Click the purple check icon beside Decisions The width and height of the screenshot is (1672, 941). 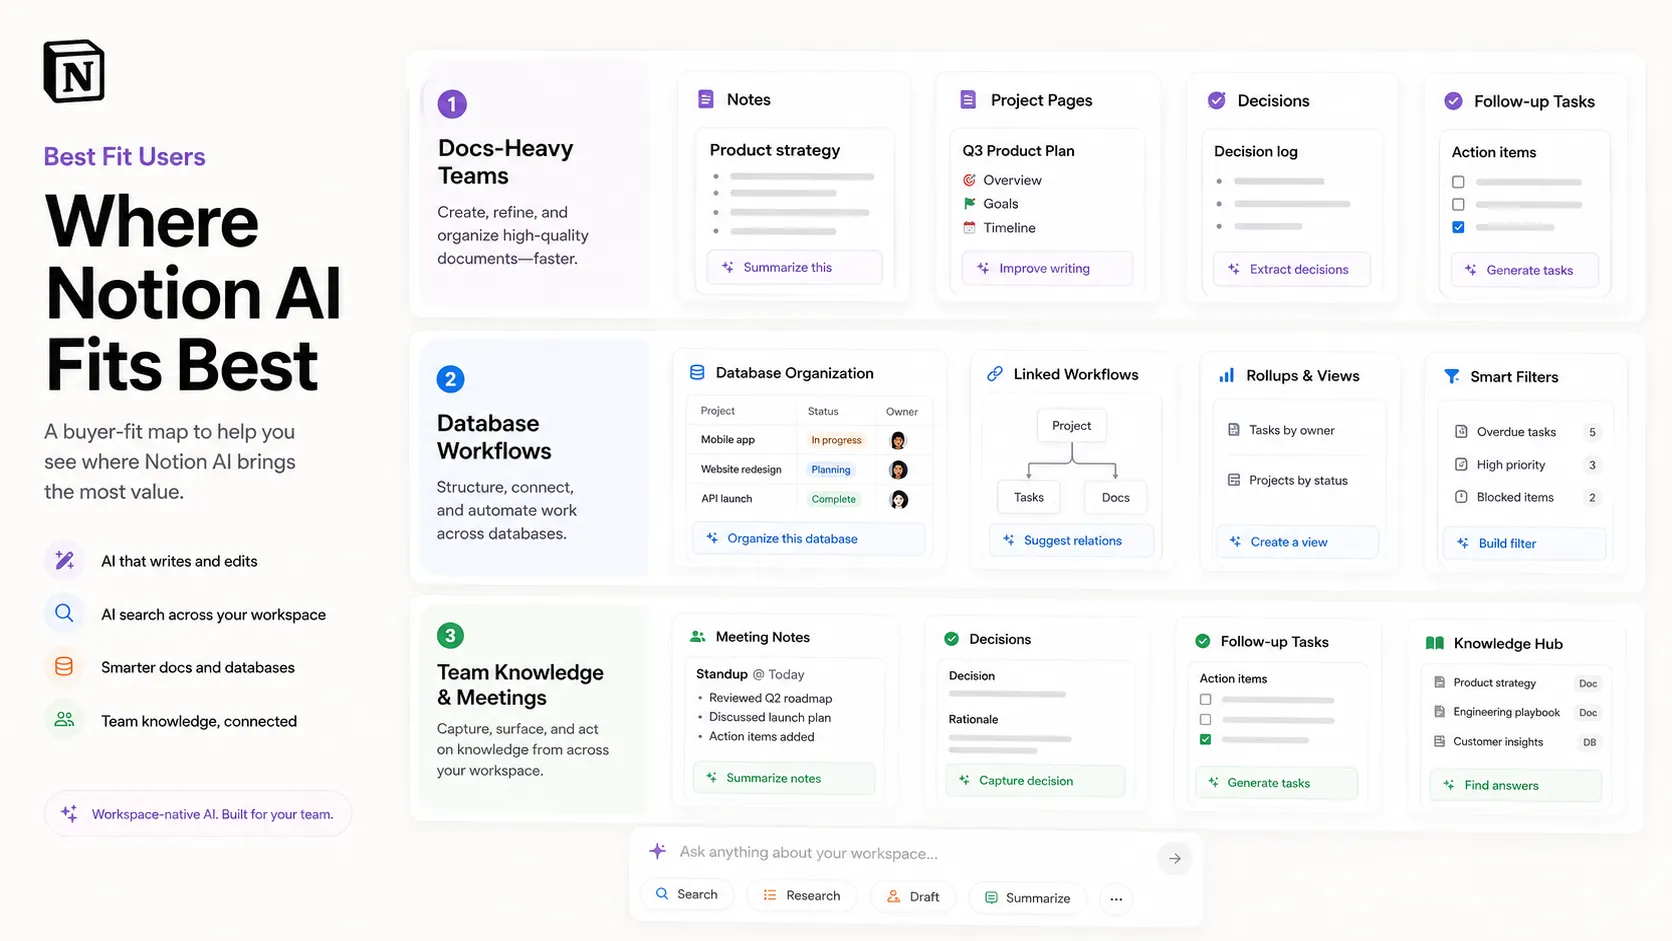(x=1217, y=100)
